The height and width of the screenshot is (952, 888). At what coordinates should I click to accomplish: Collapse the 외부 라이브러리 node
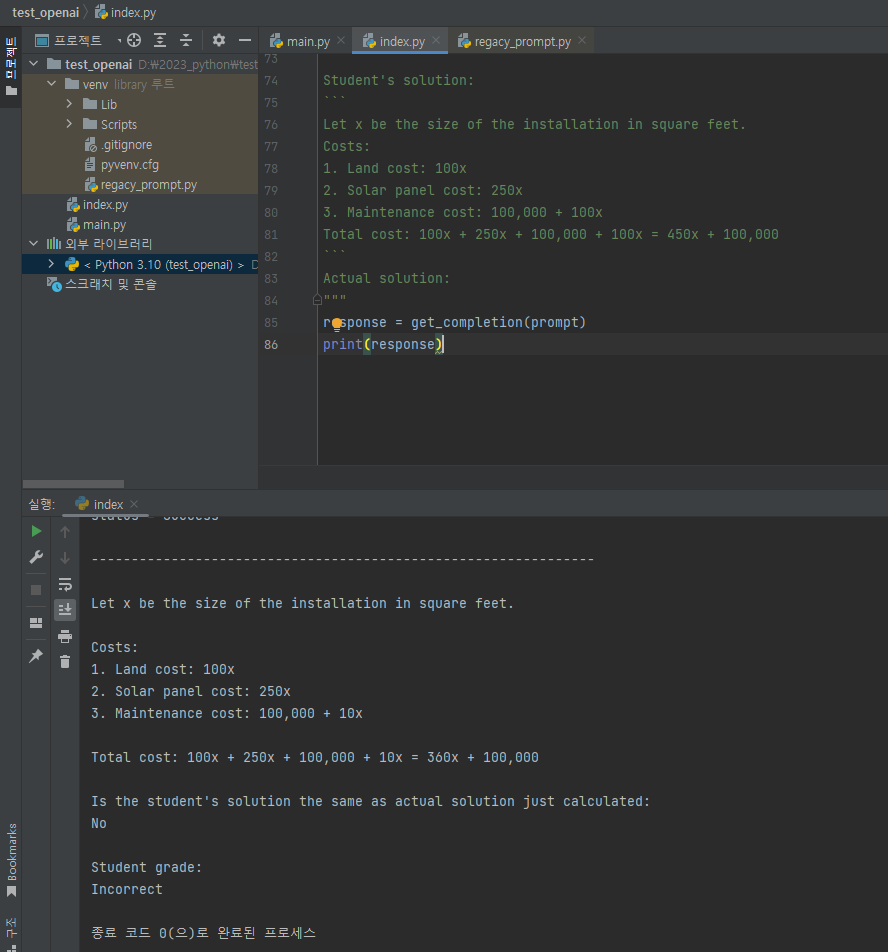tap(34, 244)
